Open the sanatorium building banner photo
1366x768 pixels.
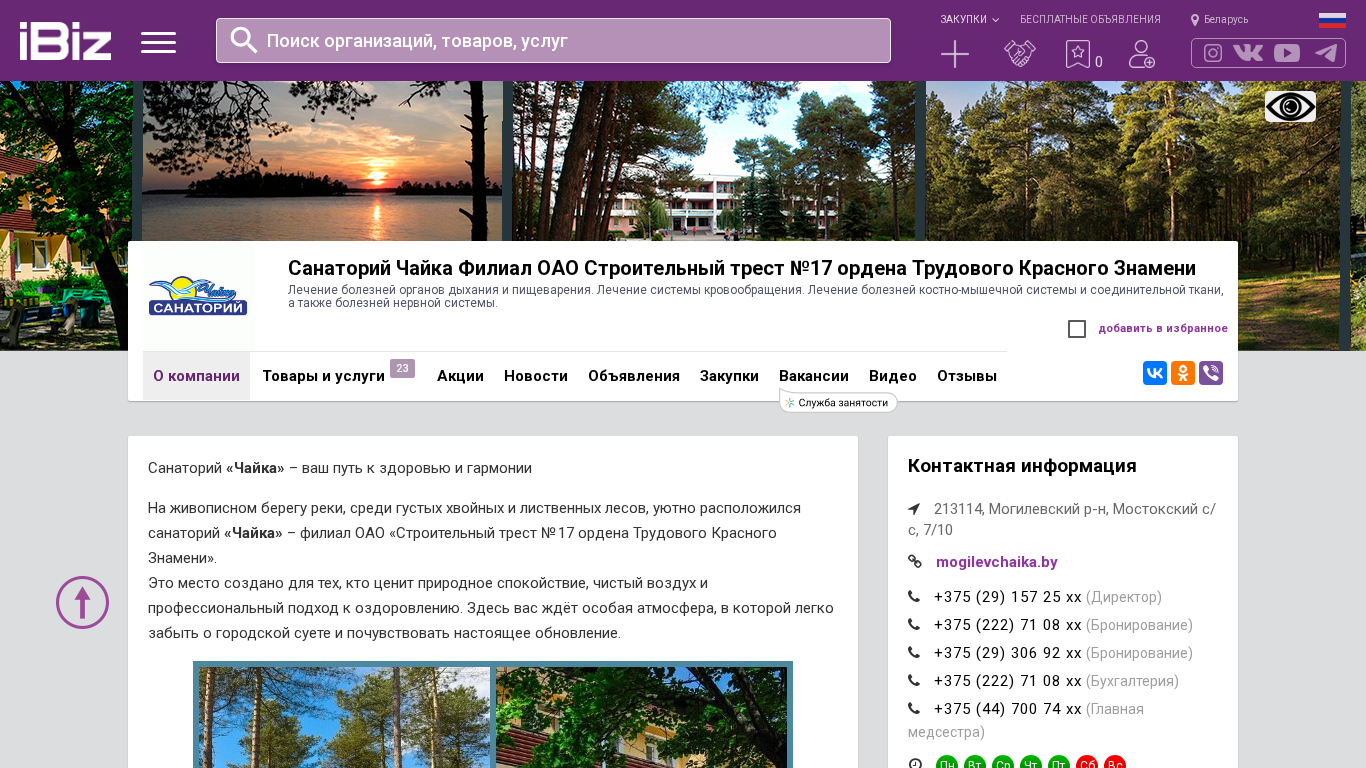pos(714,161)
